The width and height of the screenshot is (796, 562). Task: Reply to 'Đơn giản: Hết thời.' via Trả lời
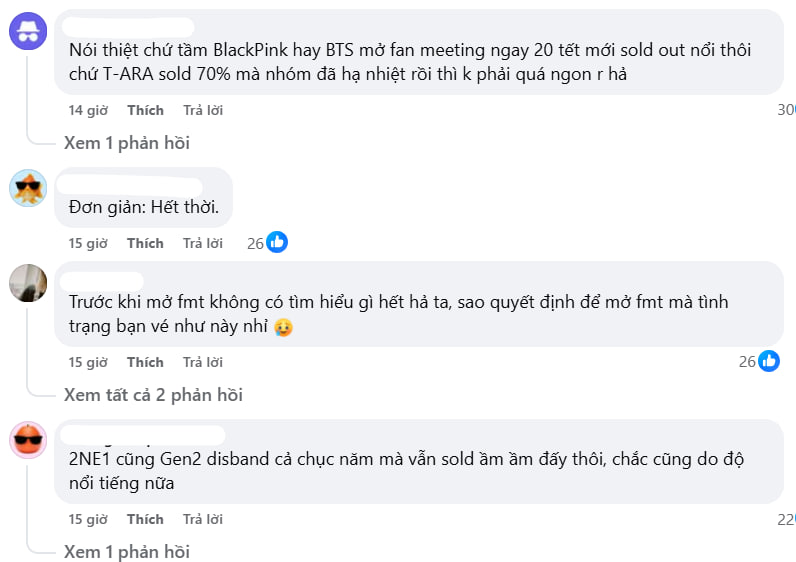(203, 243)
